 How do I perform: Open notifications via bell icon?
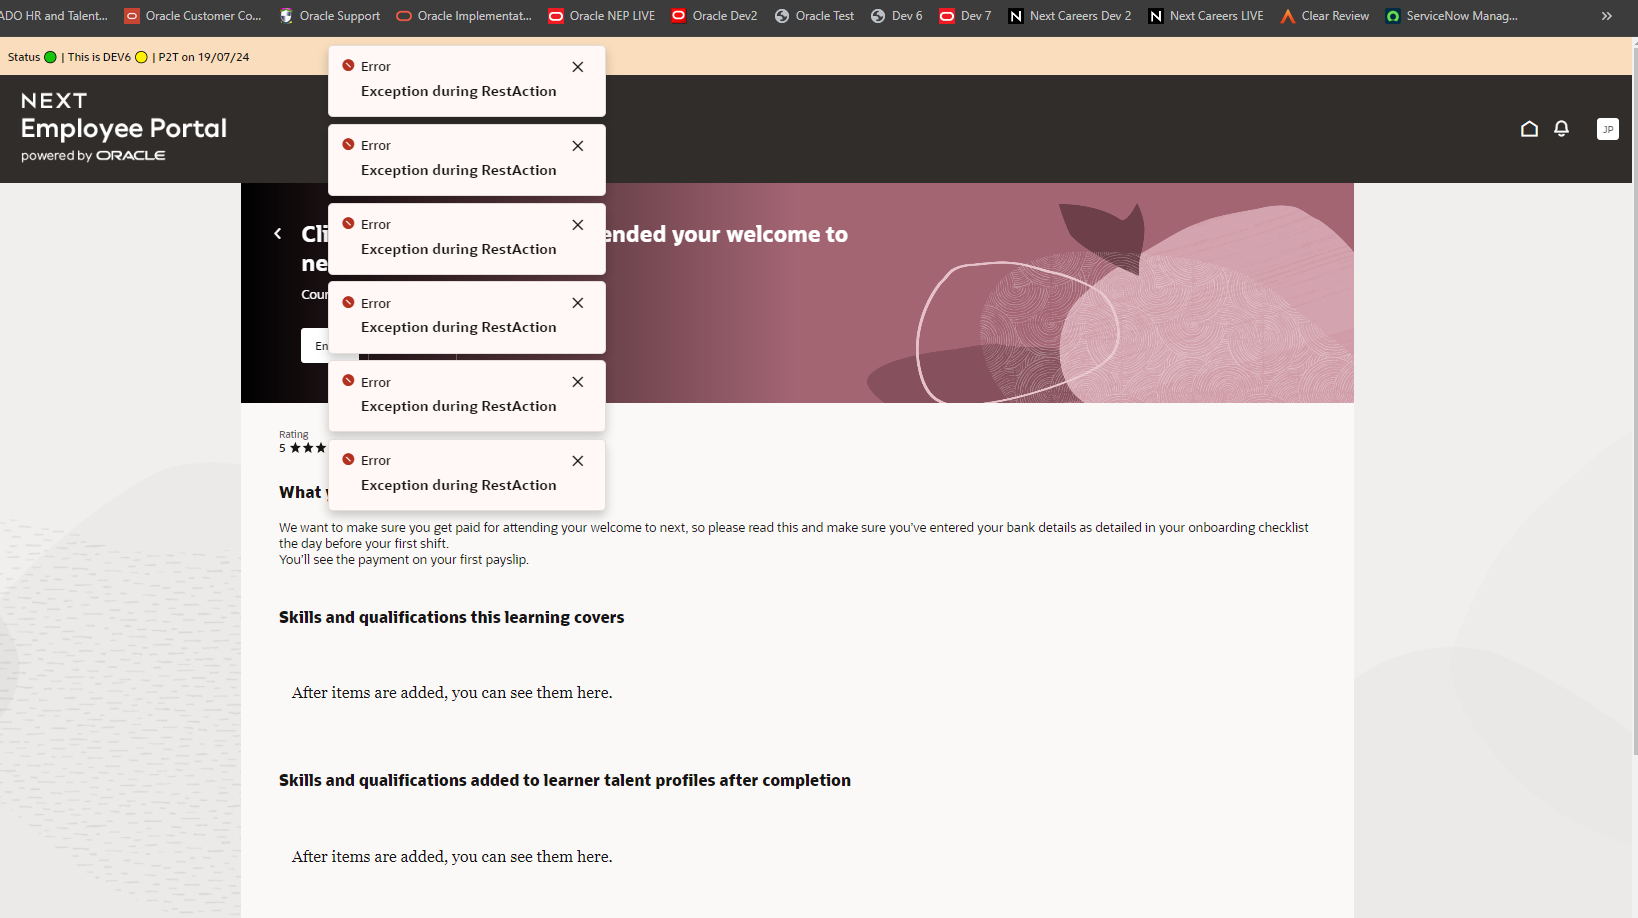[1561, 129]
